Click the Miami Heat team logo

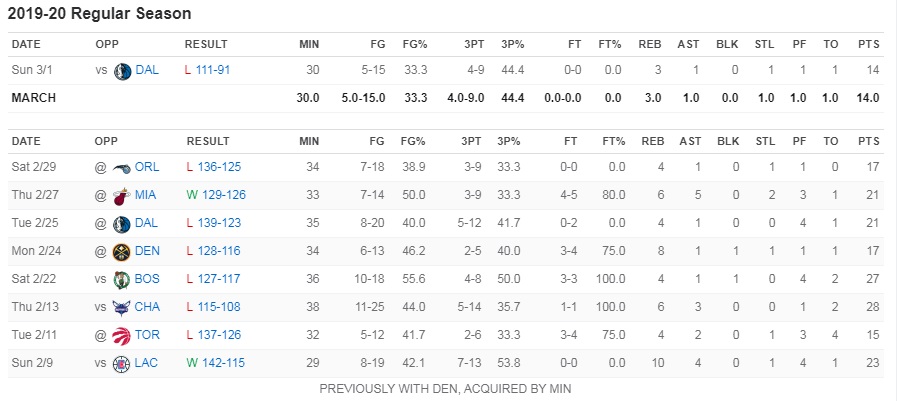(120, 196)
